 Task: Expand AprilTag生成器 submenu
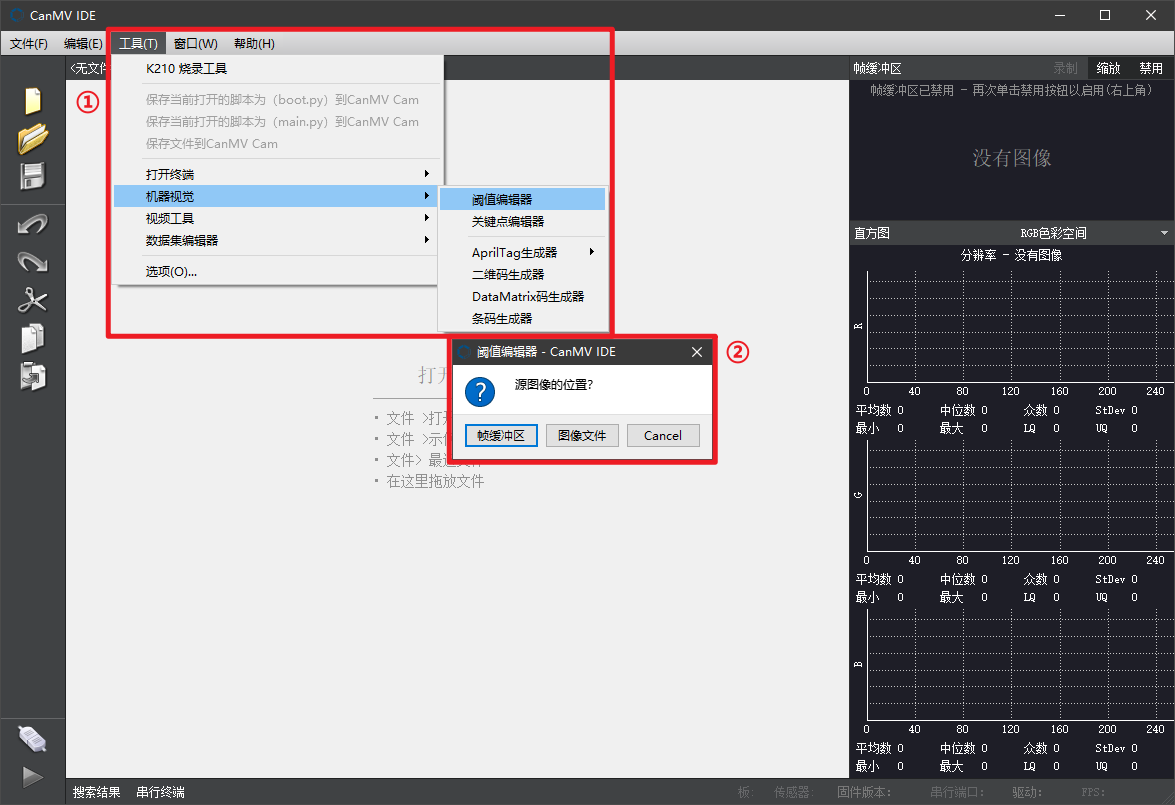pyautogui.click(x=522, y=253)
